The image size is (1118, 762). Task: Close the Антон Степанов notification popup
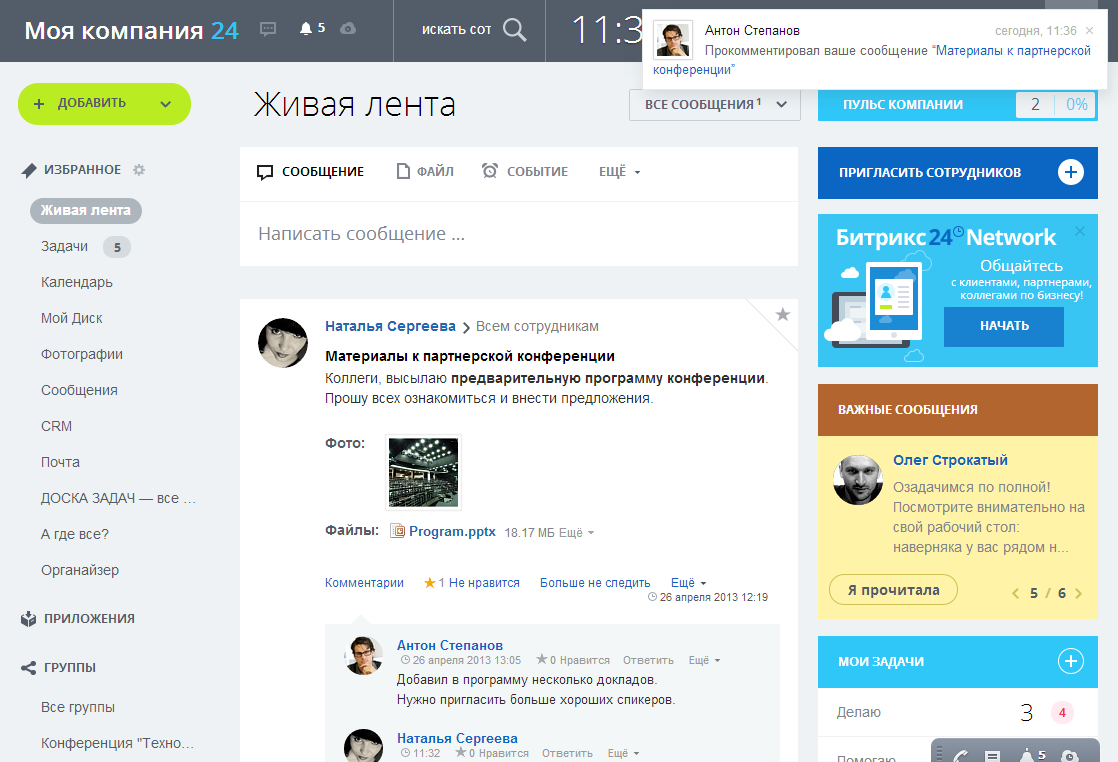[1089, 31]
